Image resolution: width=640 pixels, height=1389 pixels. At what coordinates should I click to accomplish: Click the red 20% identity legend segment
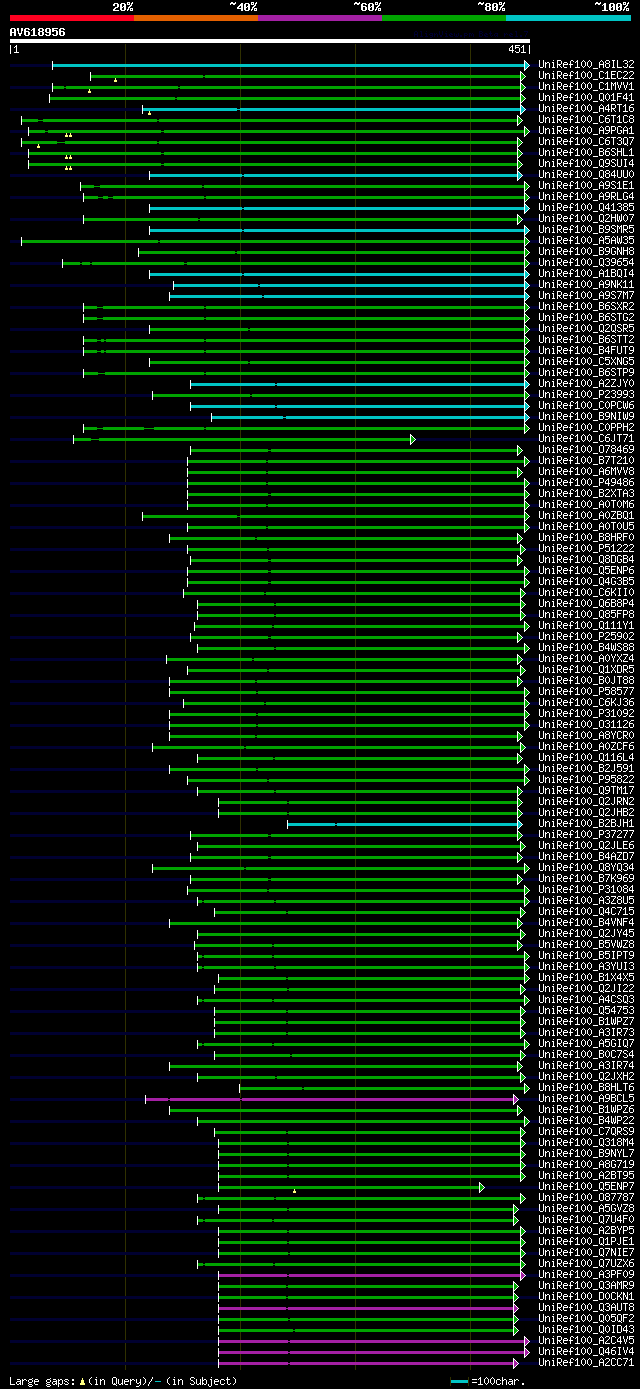[71, 18]
